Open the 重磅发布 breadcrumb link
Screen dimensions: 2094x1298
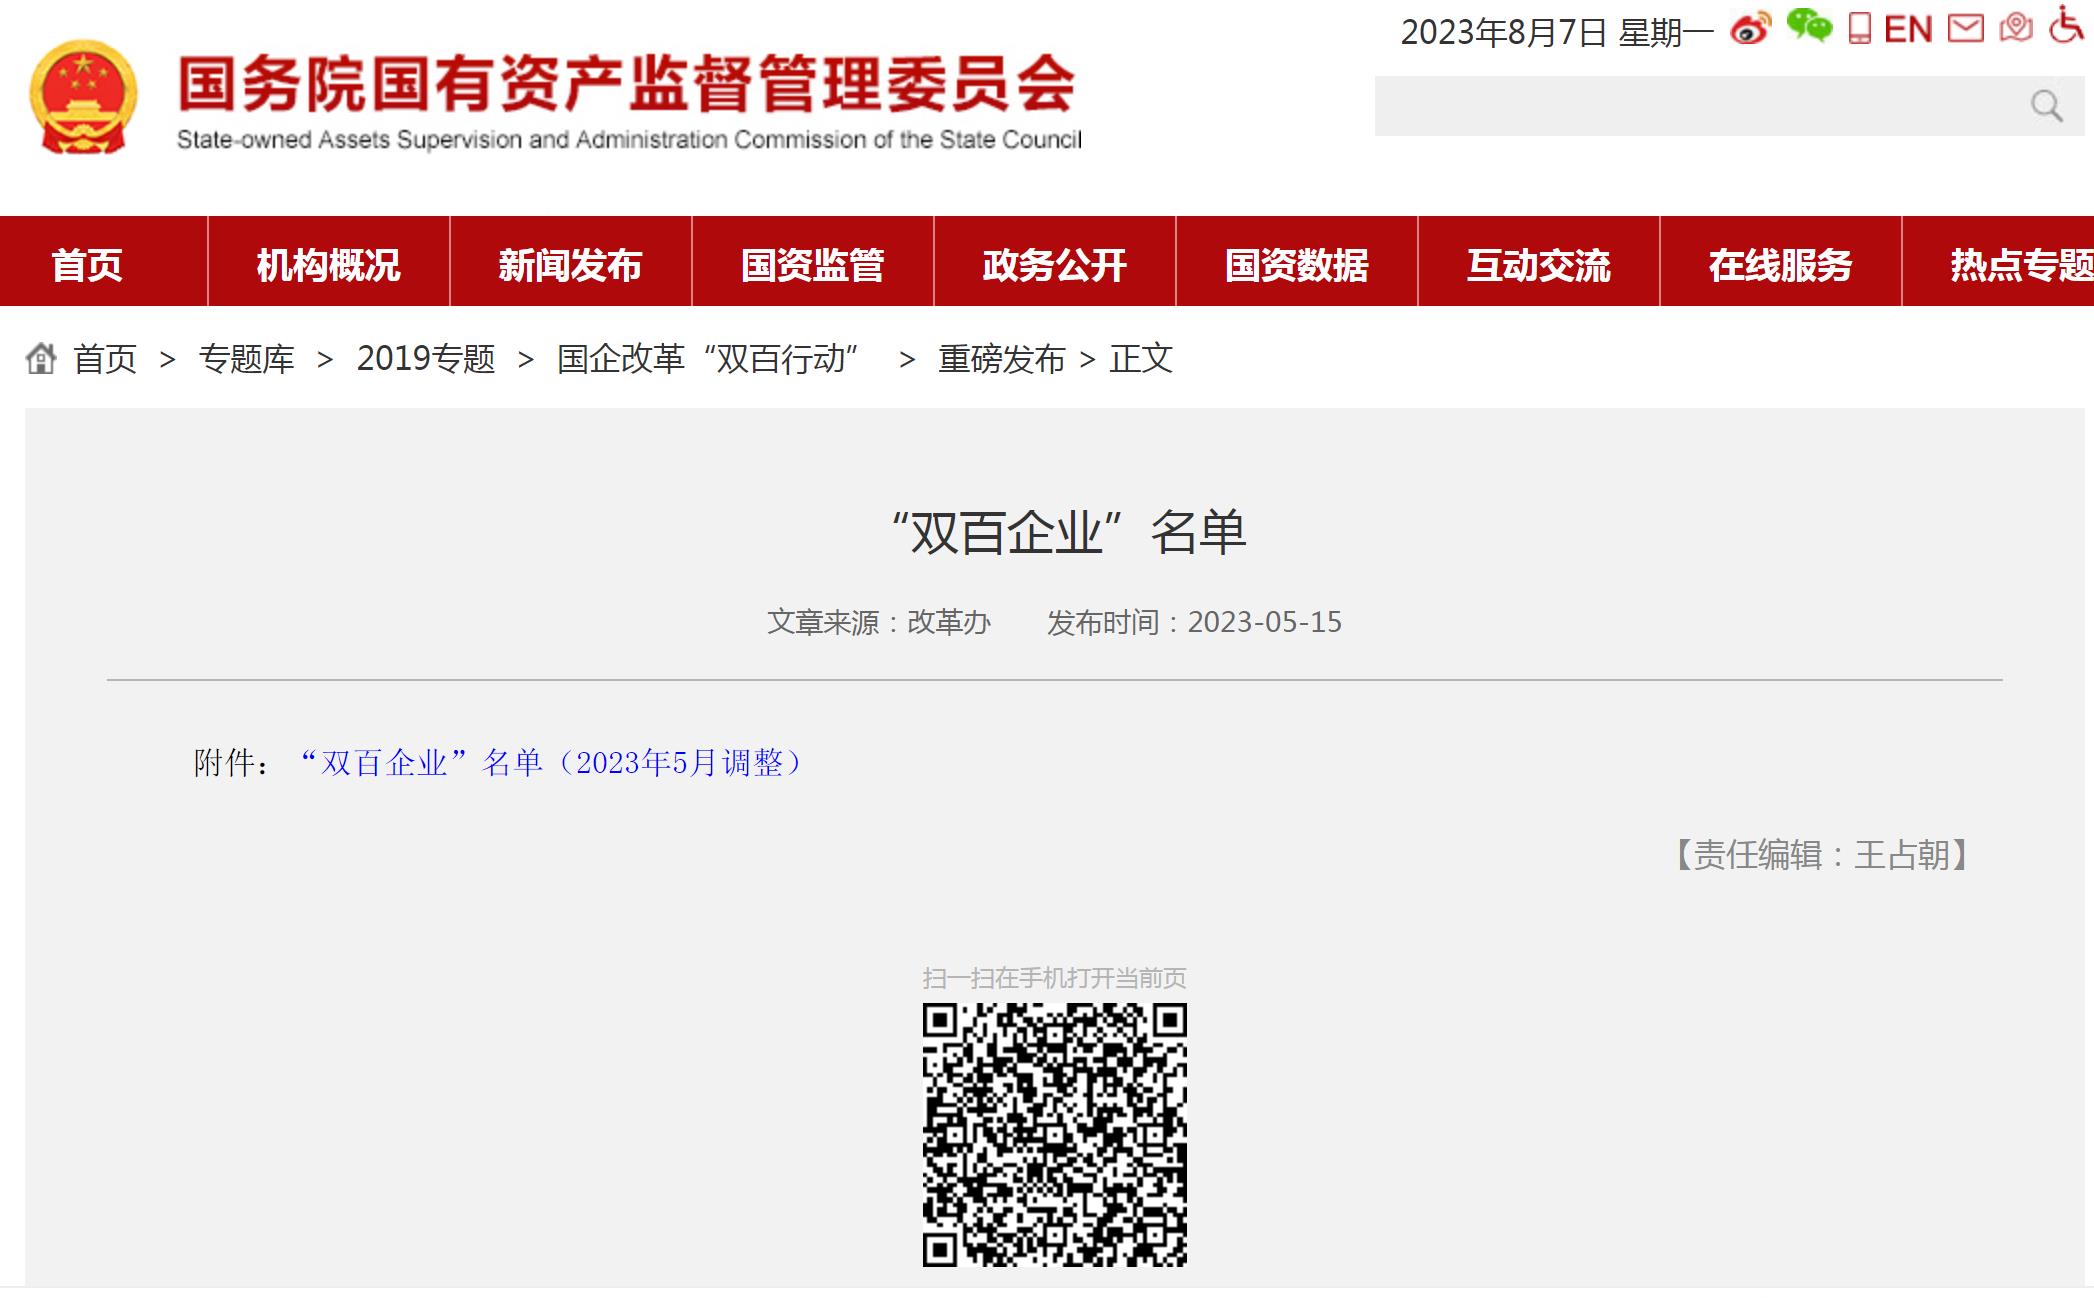pyautogui.click(x=1001, y=358)
